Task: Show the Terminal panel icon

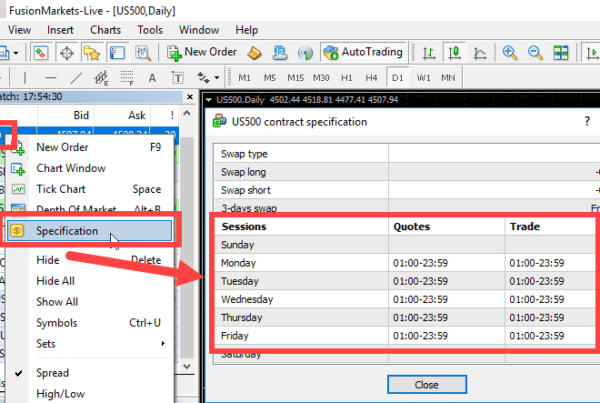Action: (x=117, y=53)
